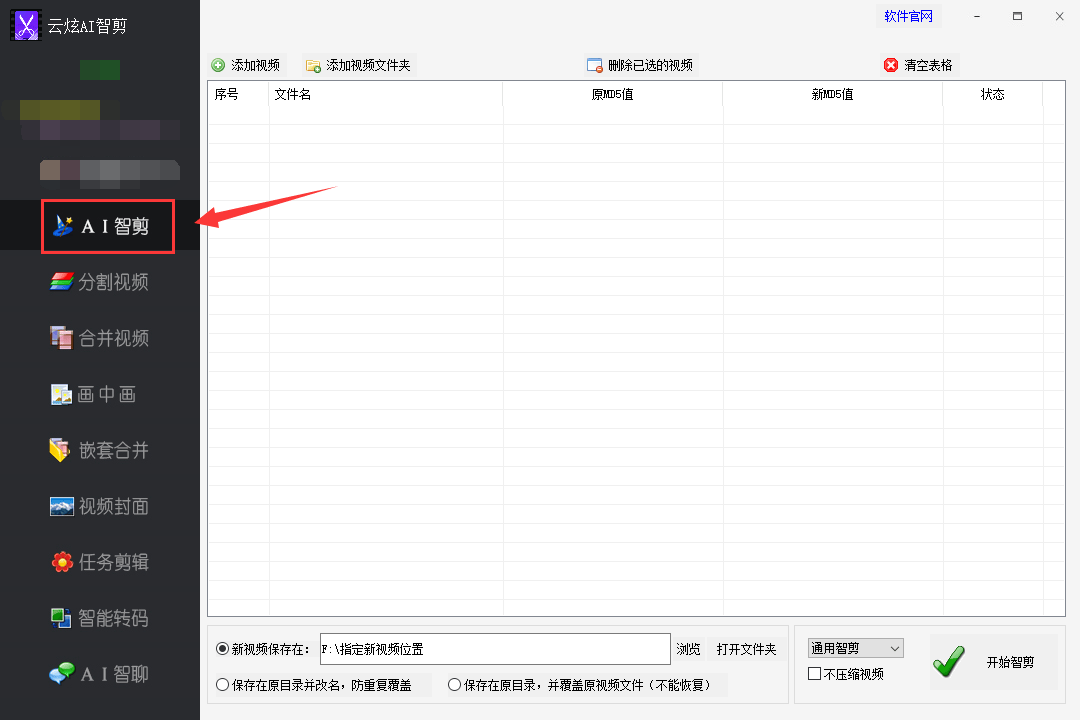Open AI智聊 chat module
Image resolution: width=1080 pixels, height=720 pixels.
pos(100,674)
